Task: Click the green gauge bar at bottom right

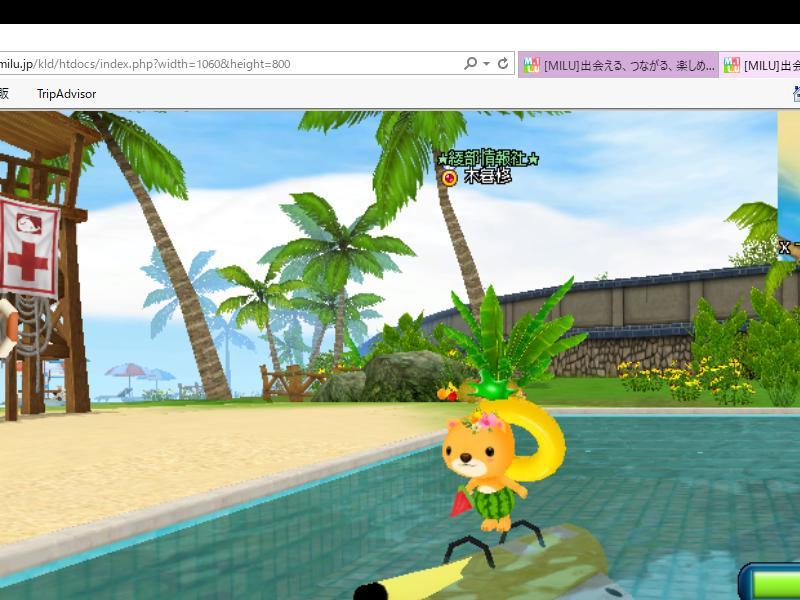Action: [x=775, y=584]
